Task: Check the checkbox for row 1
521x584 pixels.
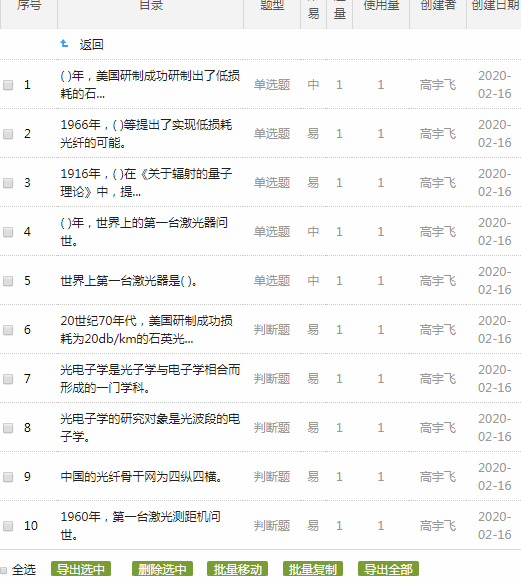Action: [x=8, y=85]
